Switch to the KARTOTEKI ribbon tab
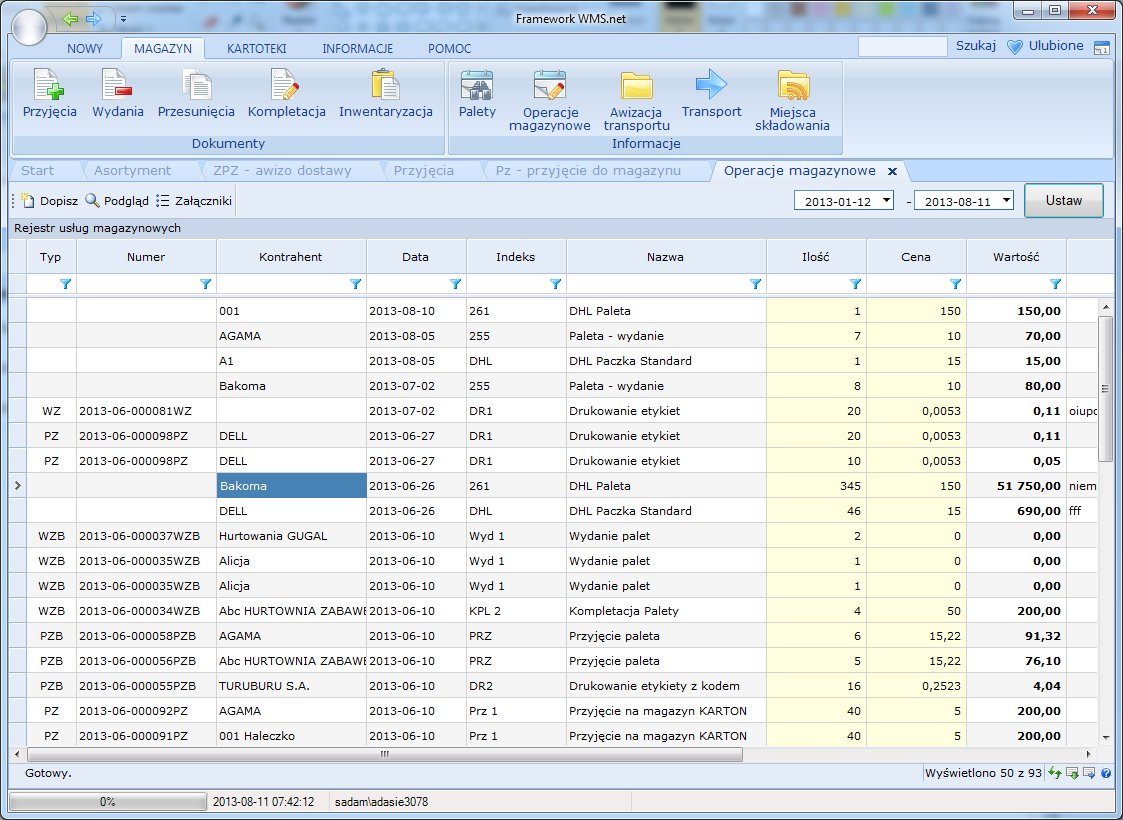 click(x=256, y=49)
